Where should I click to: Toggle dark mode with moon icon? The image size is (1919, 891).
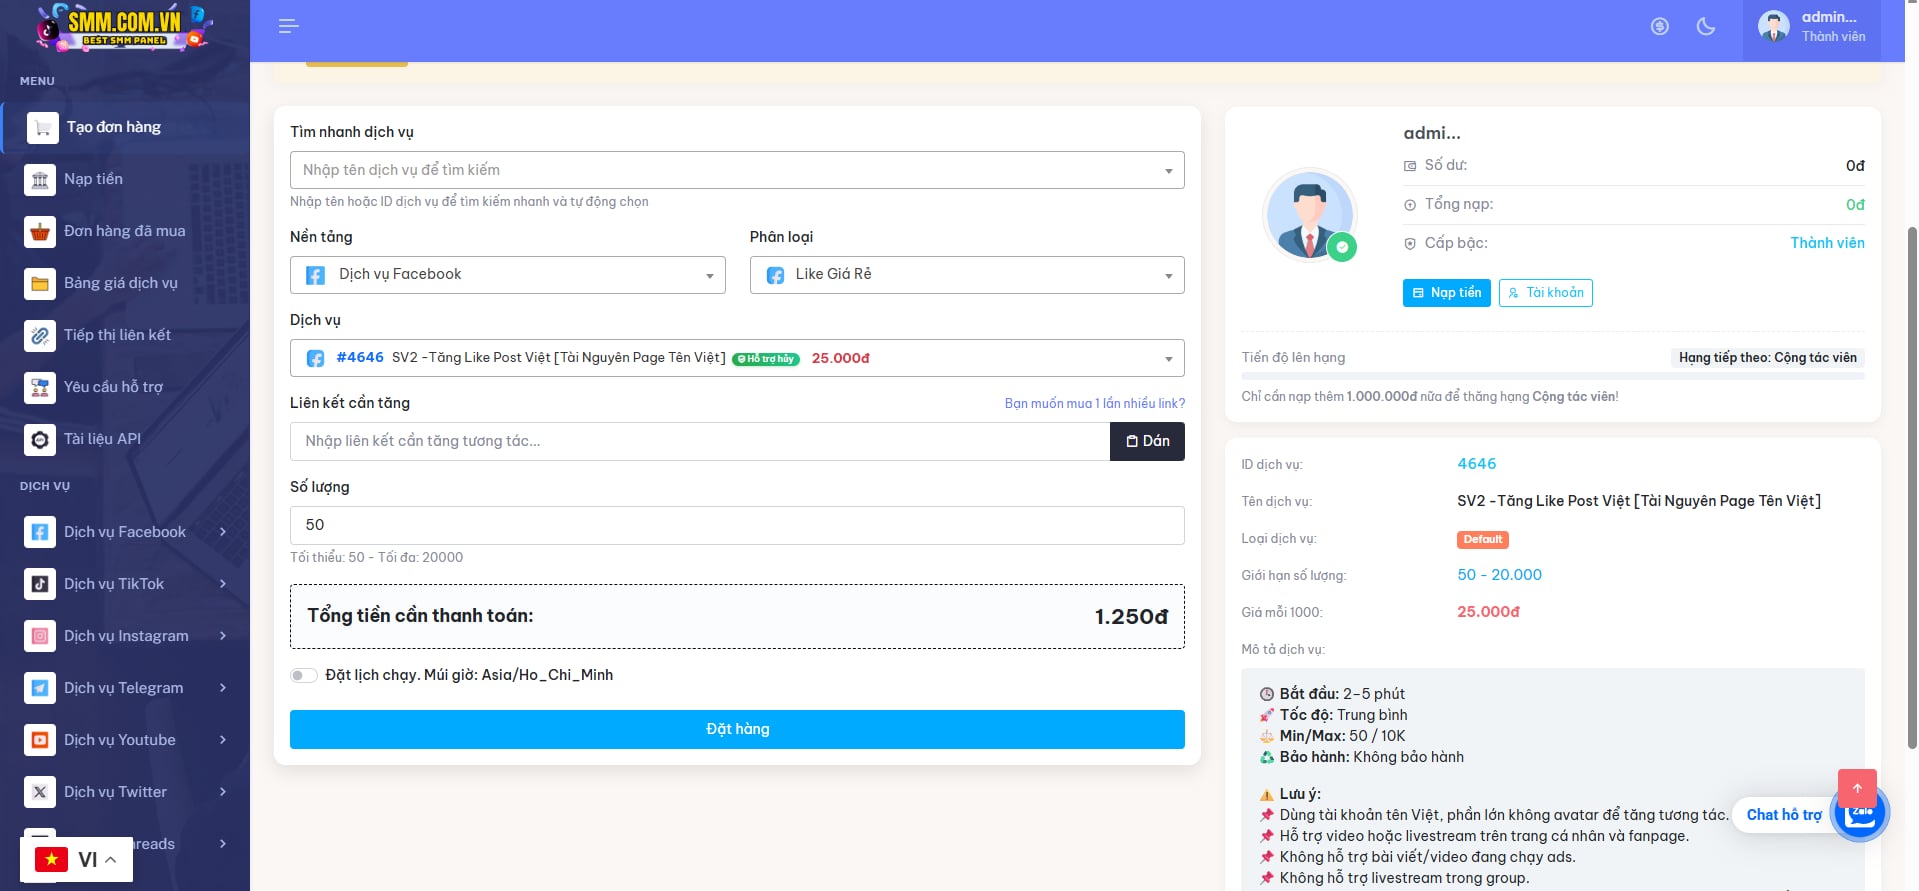[x=1706, y=27]
